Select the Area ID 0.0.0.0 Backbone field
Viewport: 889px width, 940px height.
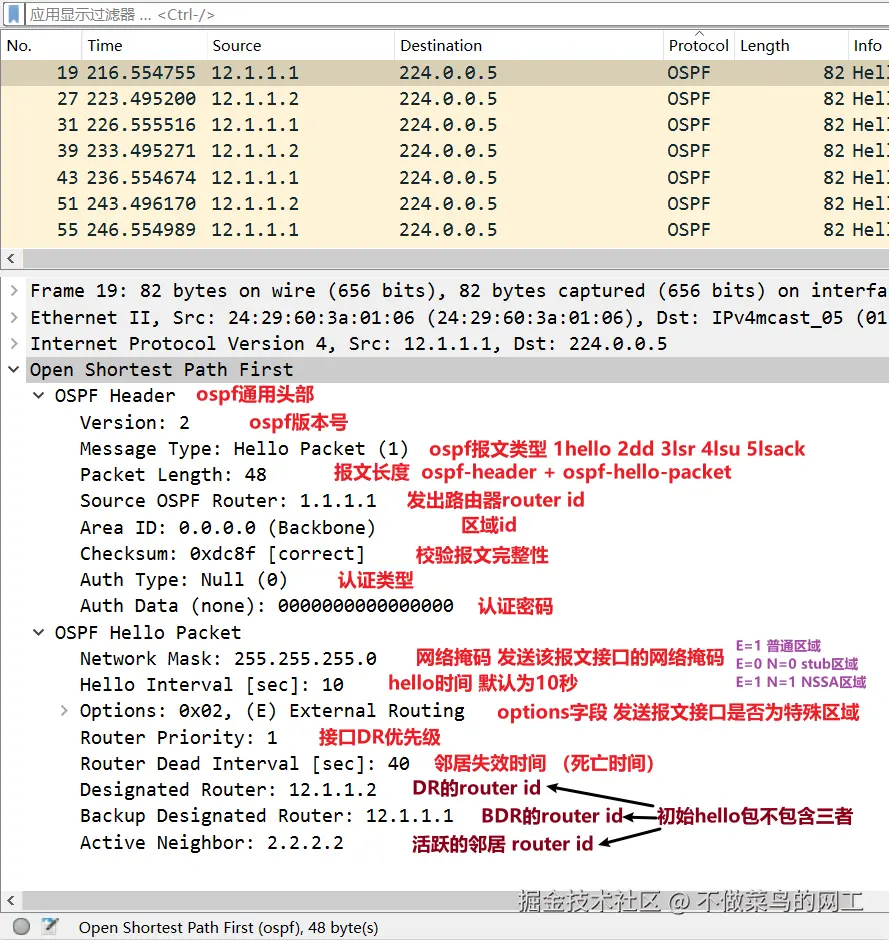click(228, 528)
